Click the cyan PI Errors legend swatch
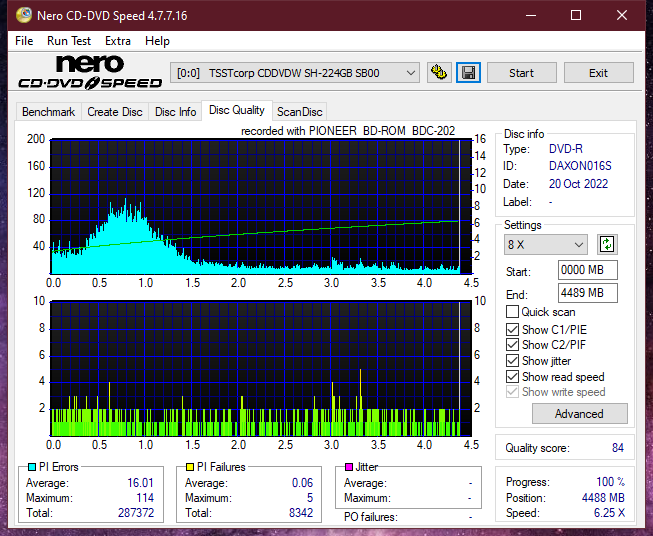 click(32, 467)
